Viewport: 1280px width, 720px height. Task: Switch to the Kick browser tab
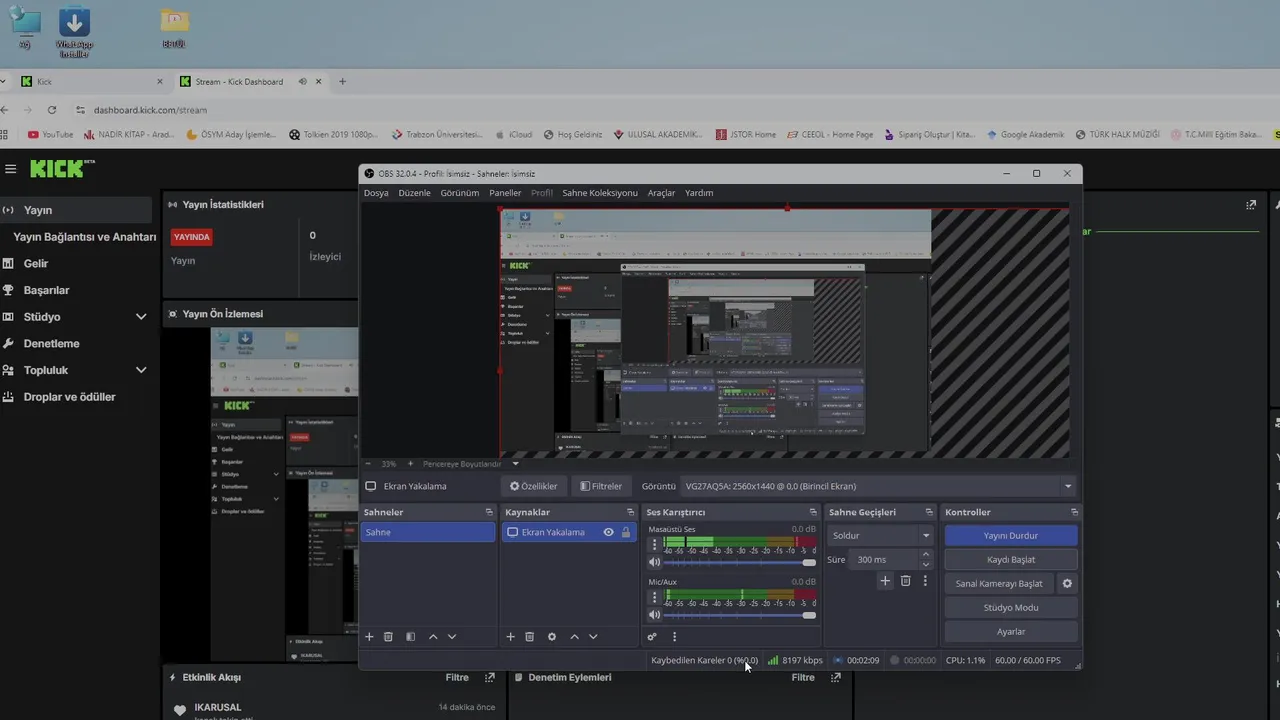(90, 81)
